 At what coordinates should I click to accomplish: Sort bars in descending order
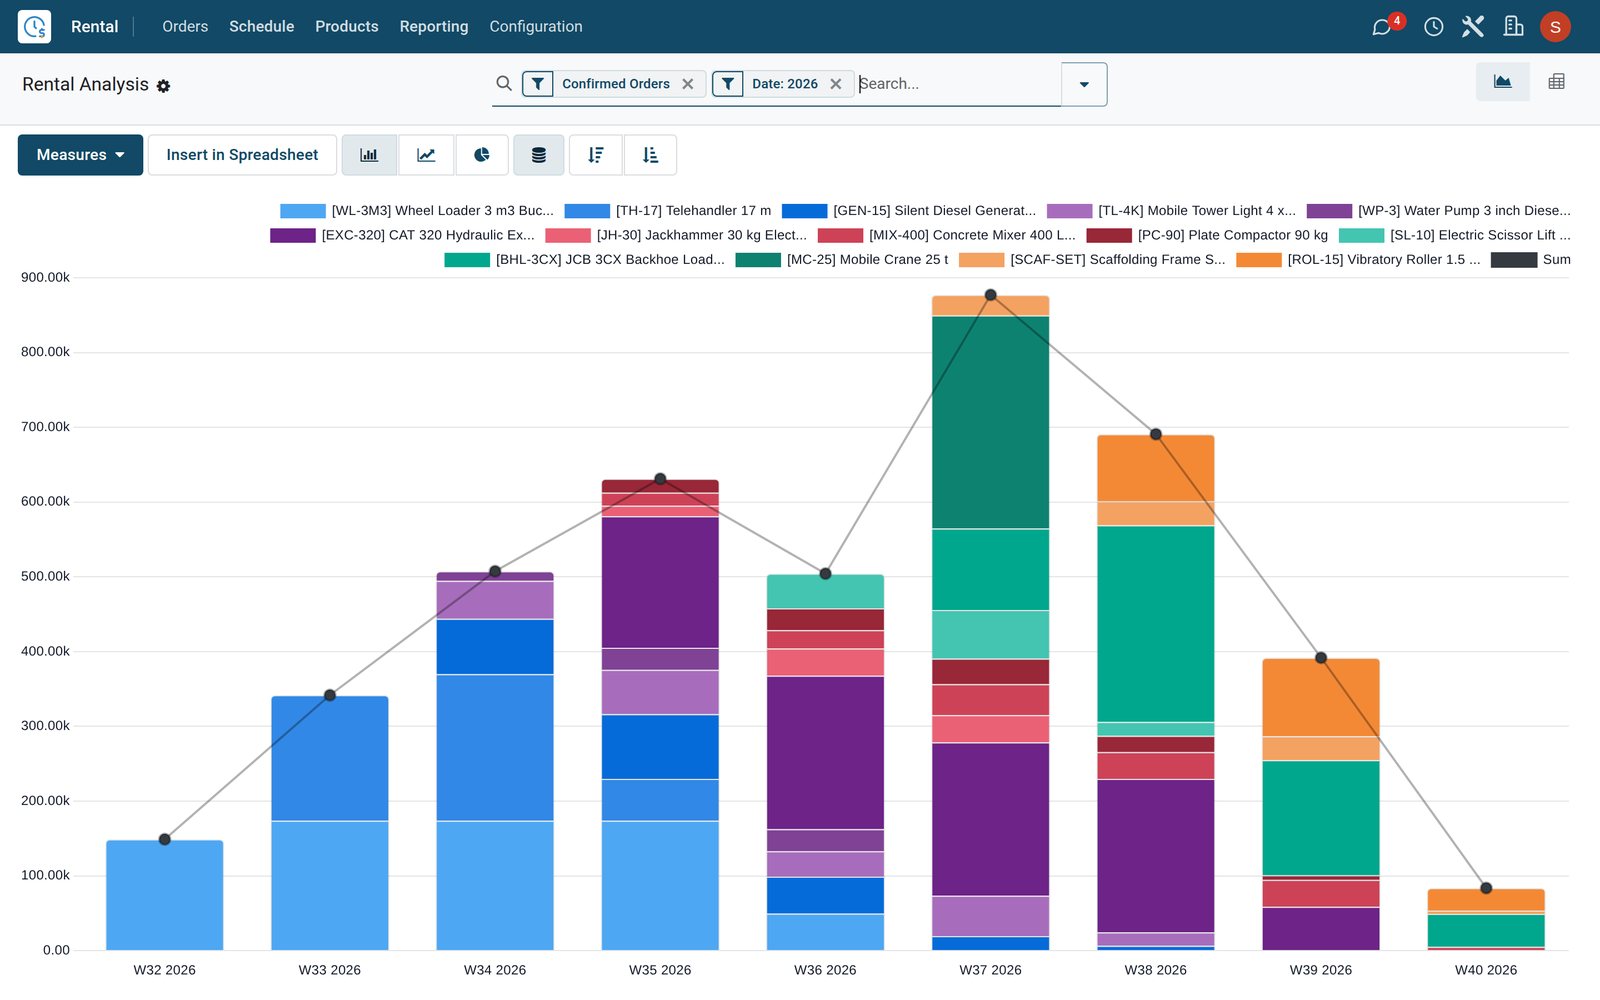point(596,155)
